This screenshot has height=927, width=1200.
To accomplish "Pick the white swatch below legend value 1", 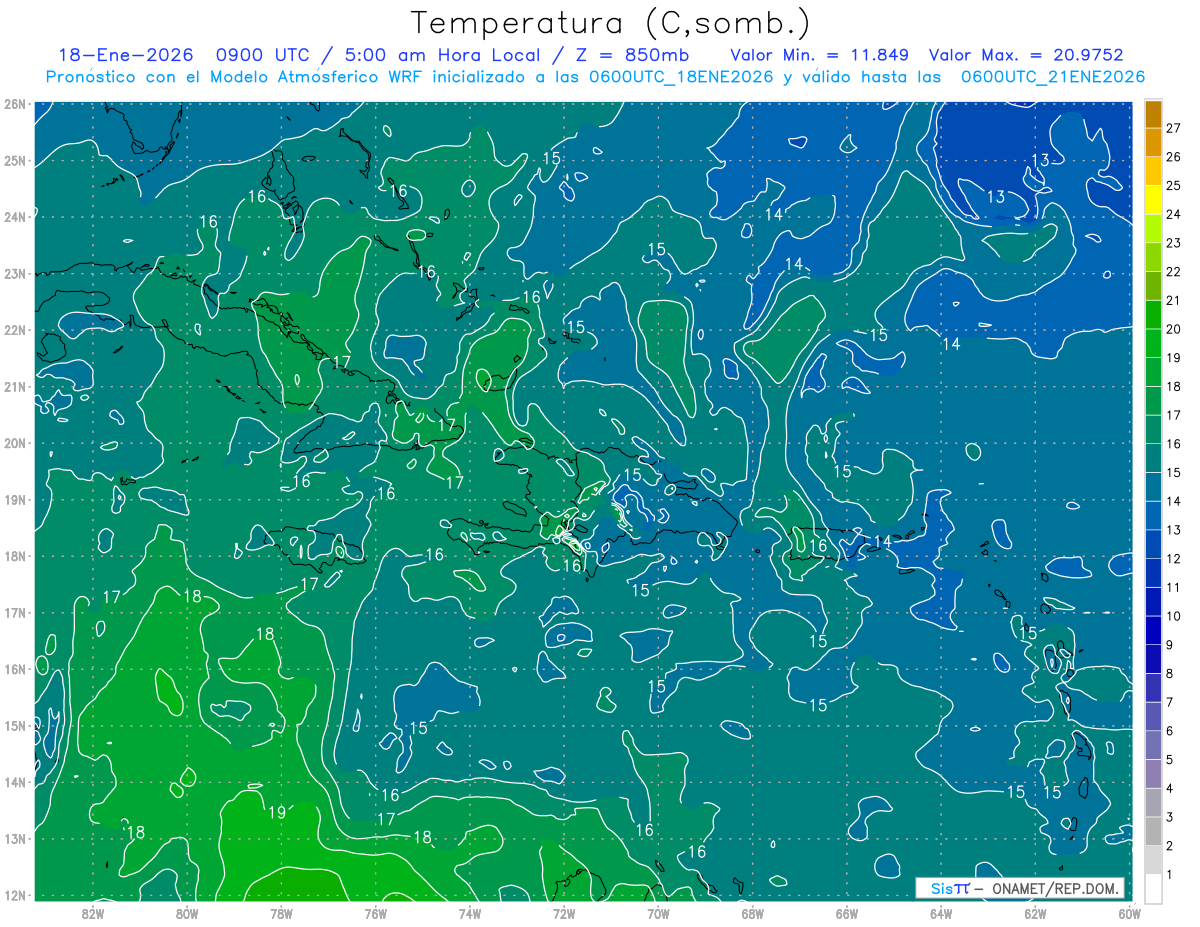I will pyautogui.click(x=1153, y=888).
